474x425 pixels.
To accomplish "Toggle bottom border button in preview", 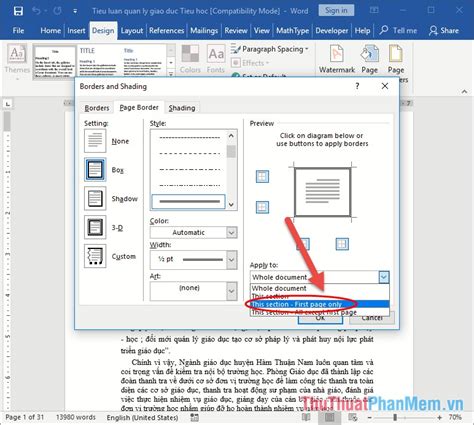I will pos(262,207).
